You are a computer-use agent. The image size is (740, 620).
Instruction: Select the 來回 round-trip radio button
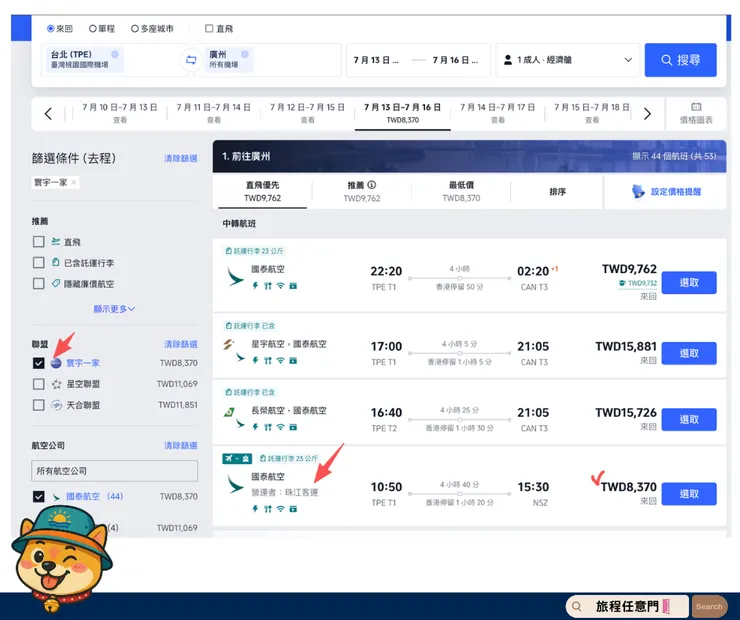pyautogui.click(x=50, y=29)
